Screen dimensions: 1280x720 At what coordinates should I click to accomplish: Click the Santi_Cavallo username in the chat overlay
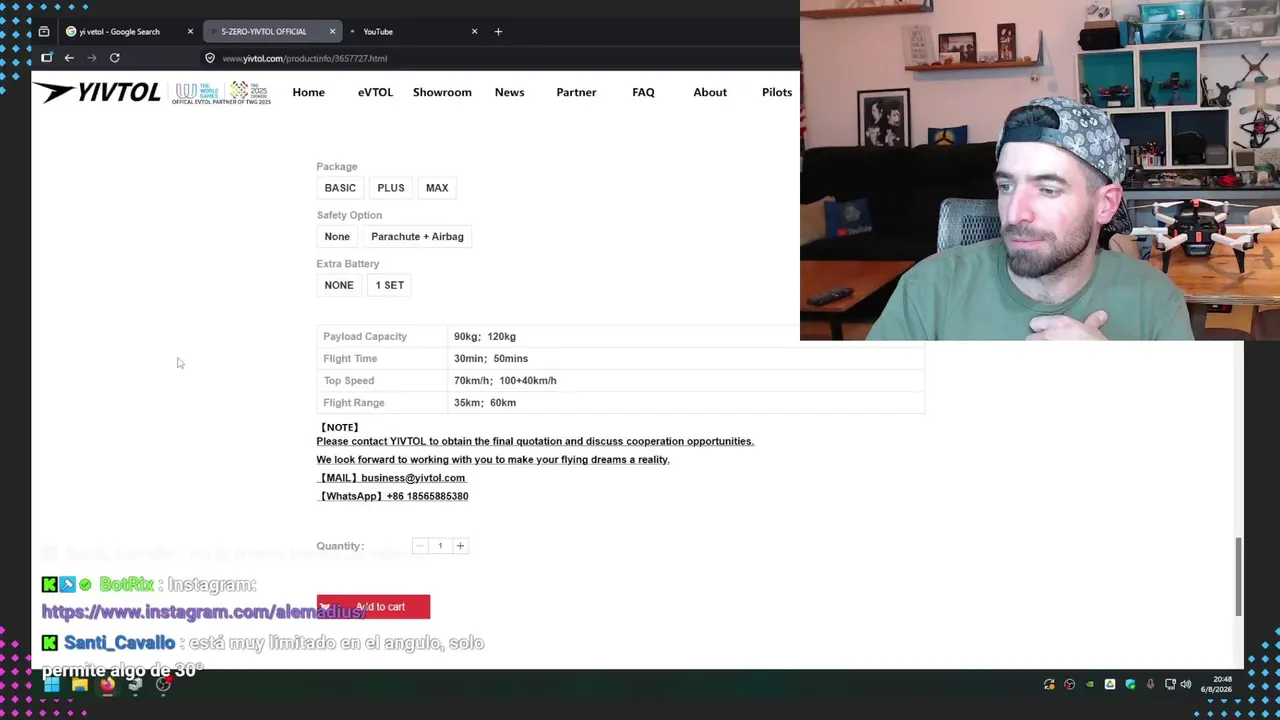click(119, 643)
